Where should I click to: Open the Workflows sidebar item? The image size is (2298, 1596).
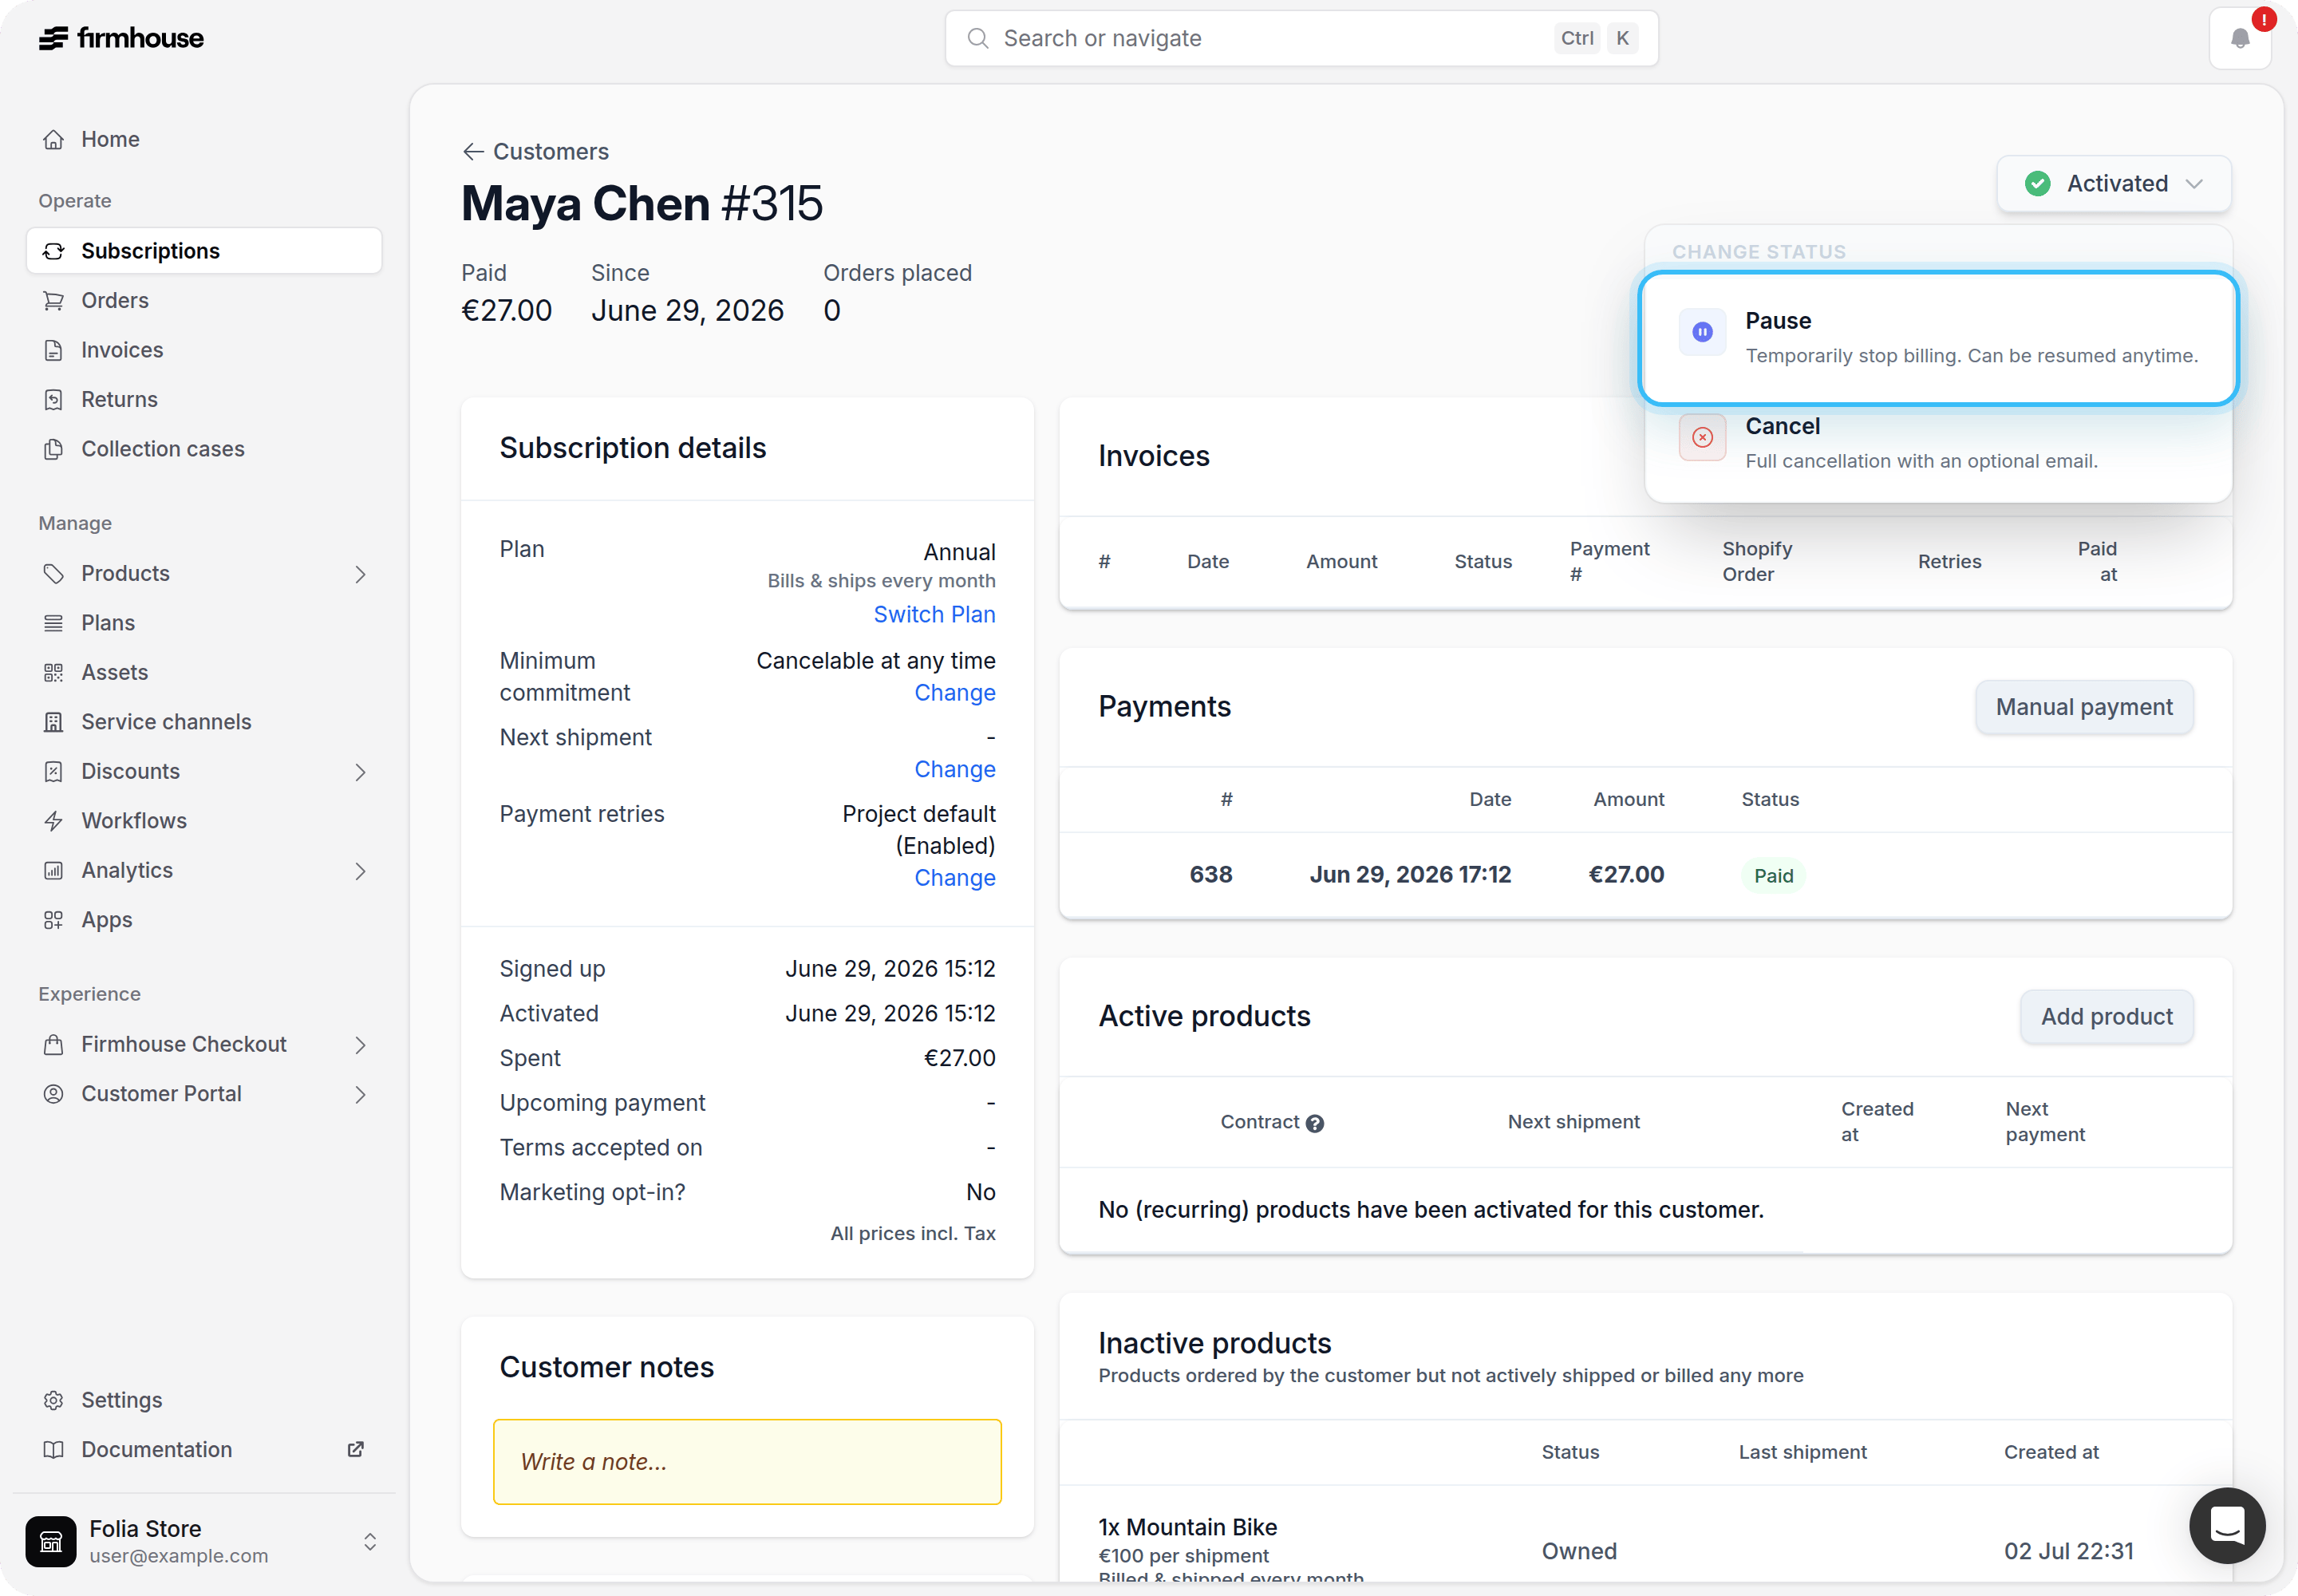pyautogui.click(x=204, y=821)
